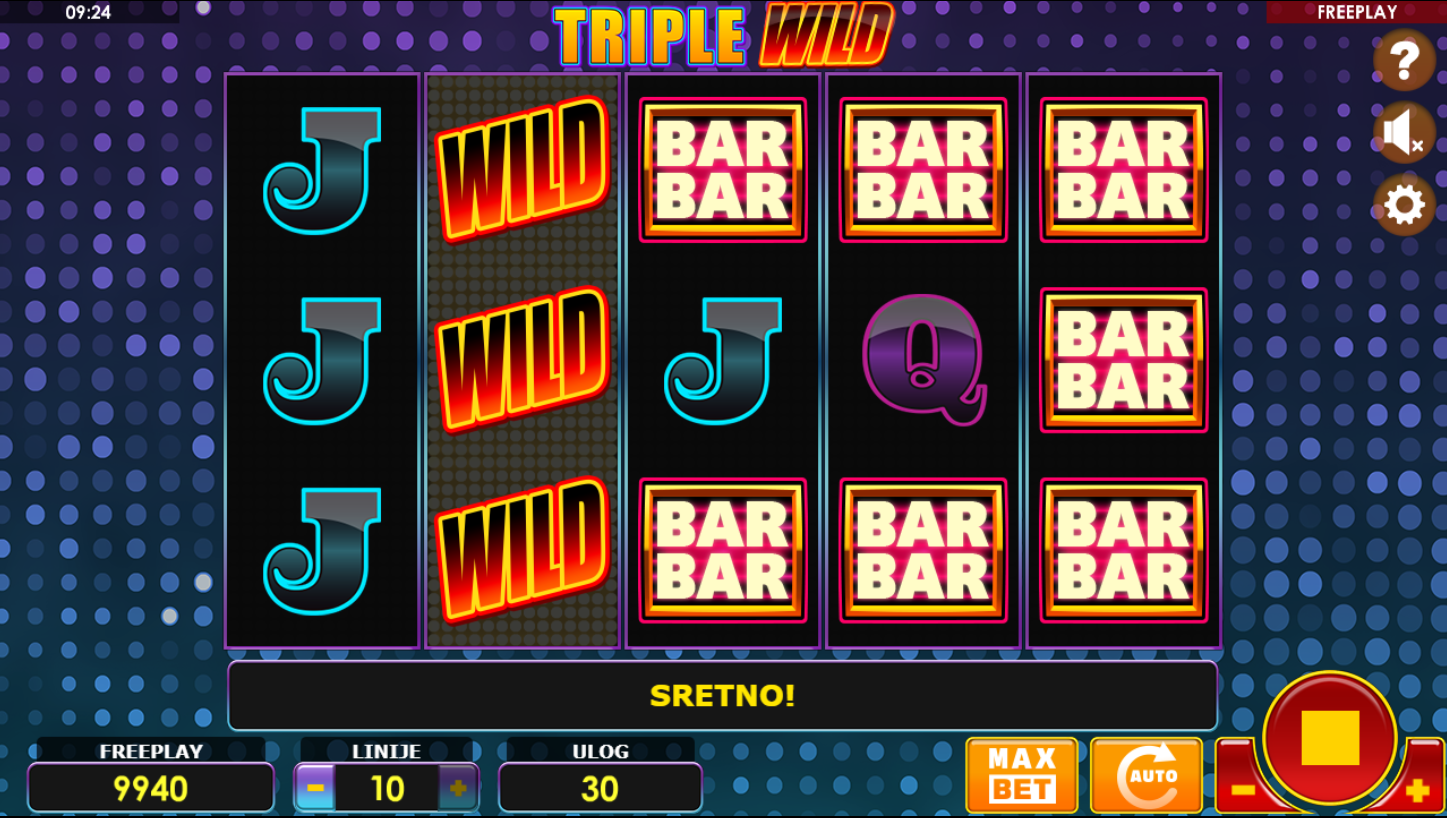
Task: Raise the bet with red plus
Action: click(1417, 790)
